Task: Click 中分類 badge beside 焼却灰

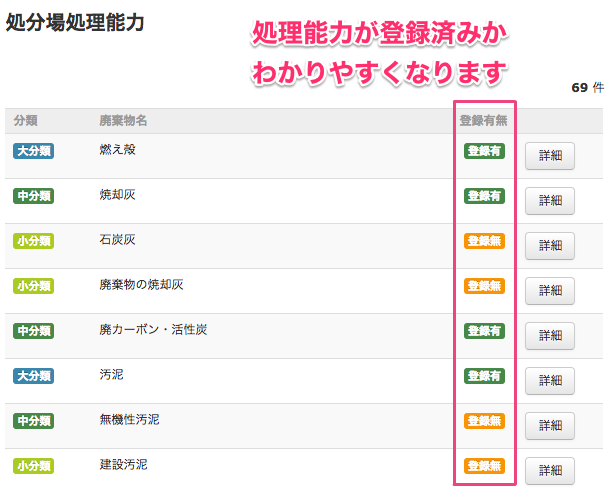Action: pyautogui.click(x=34, y=196)
